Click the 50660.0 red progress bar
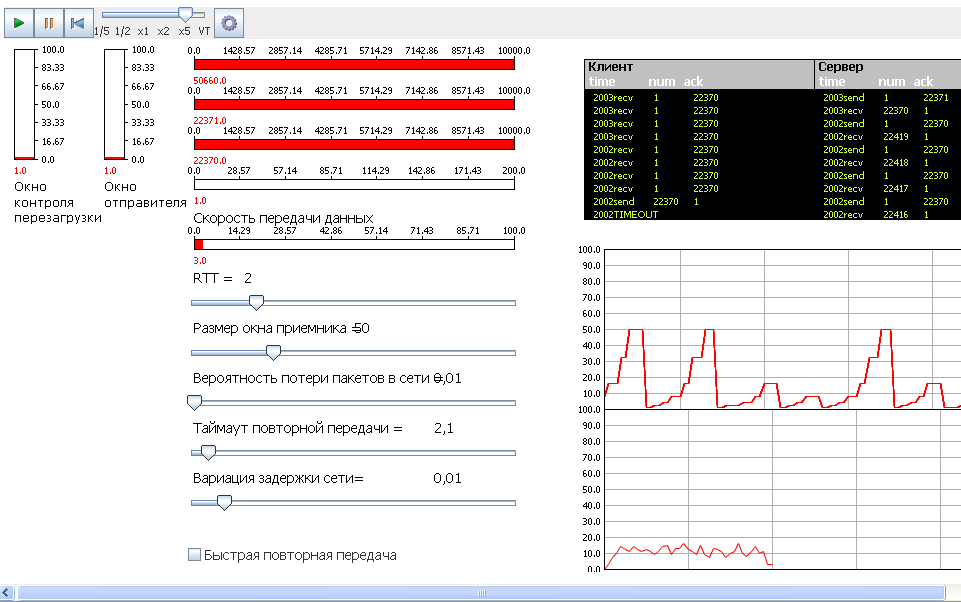 (354, 64)
